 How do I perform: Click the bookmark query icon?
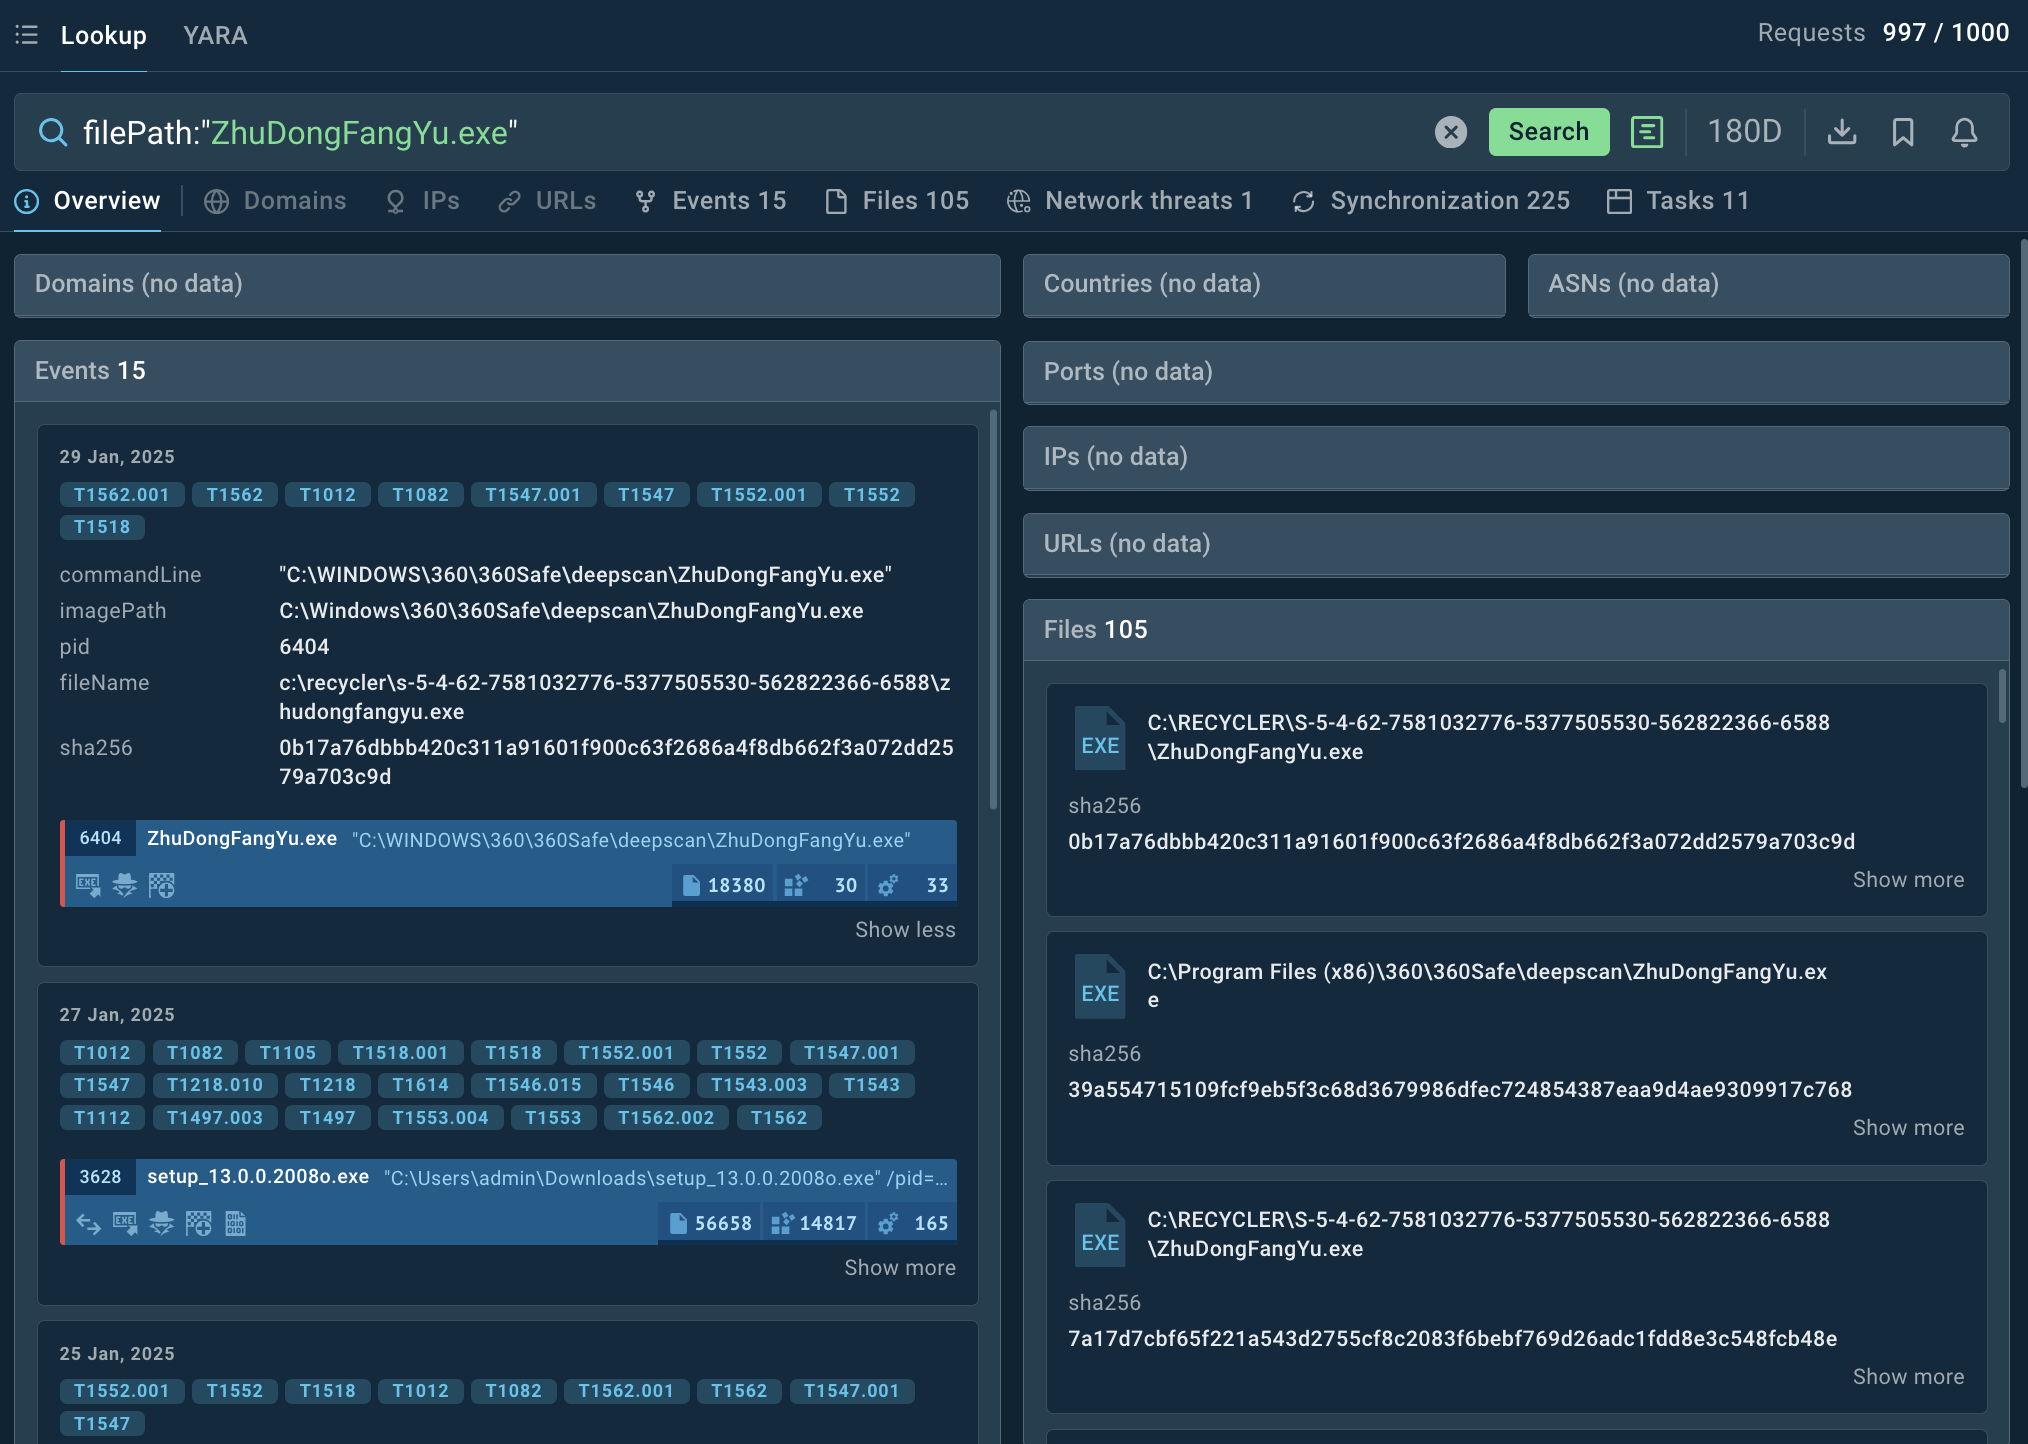click(1902, 132)
